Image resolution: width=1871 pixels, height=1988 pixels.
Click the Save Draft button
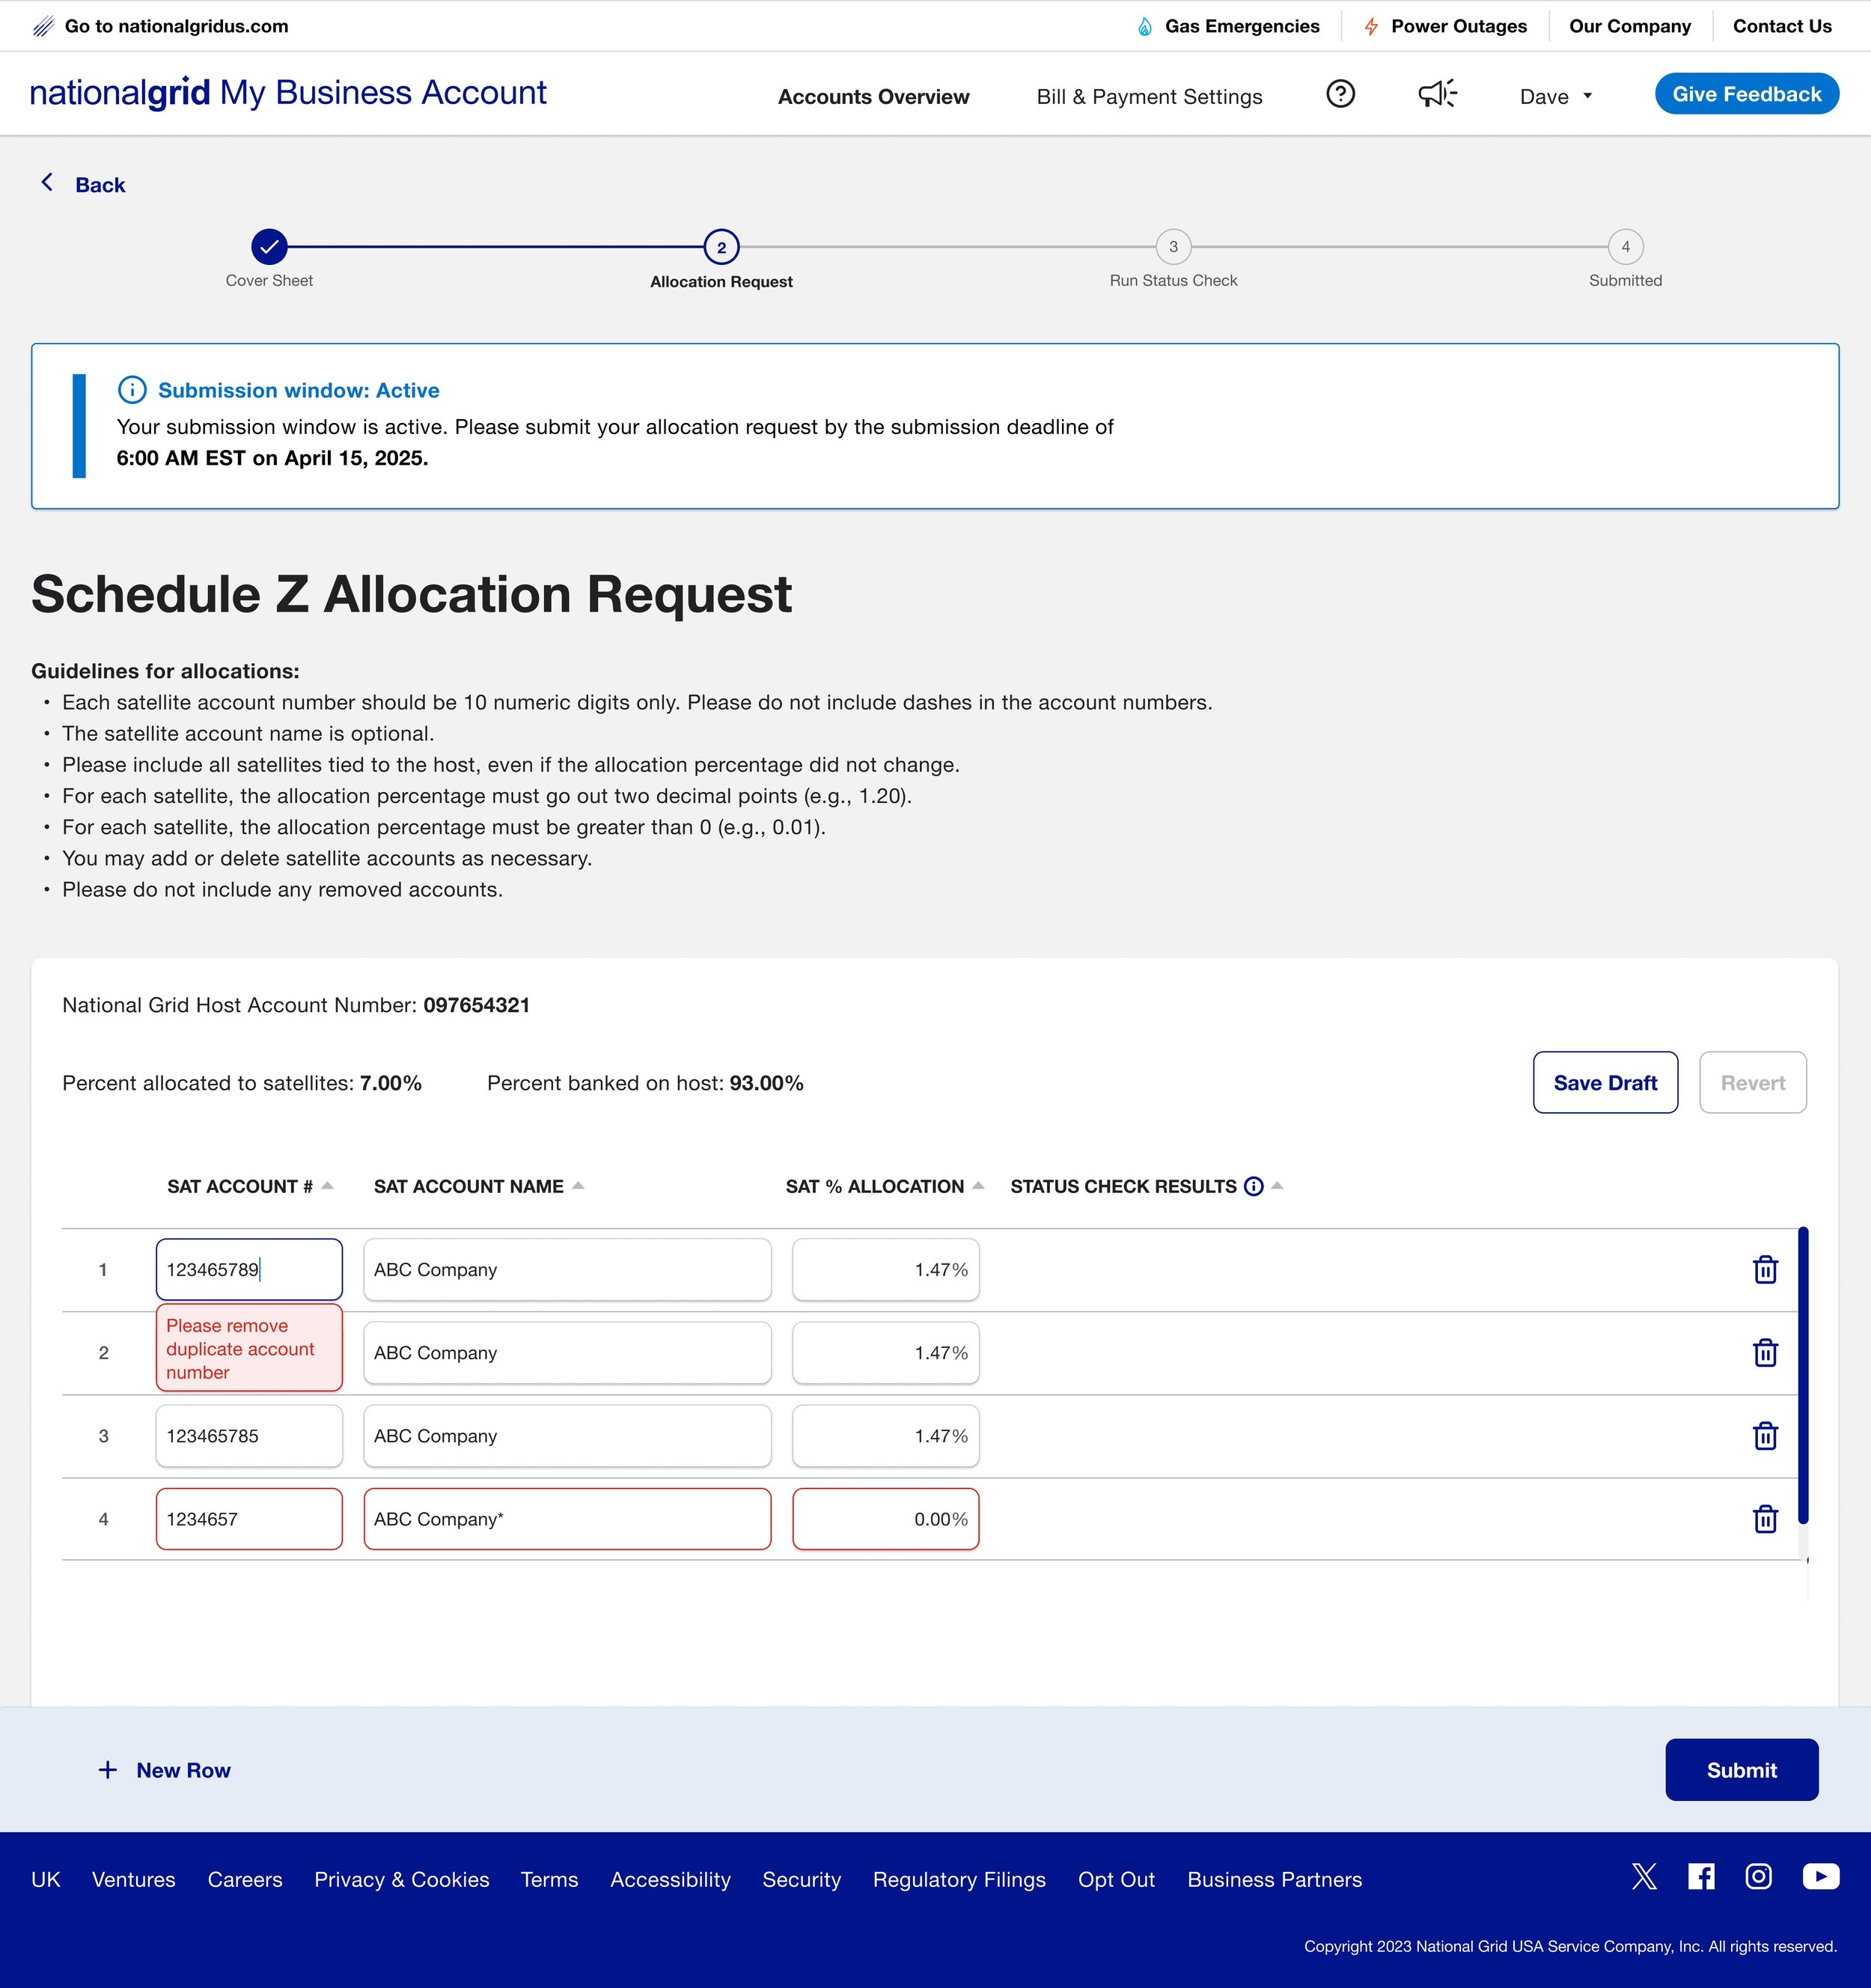[x=1605, y=1083]
